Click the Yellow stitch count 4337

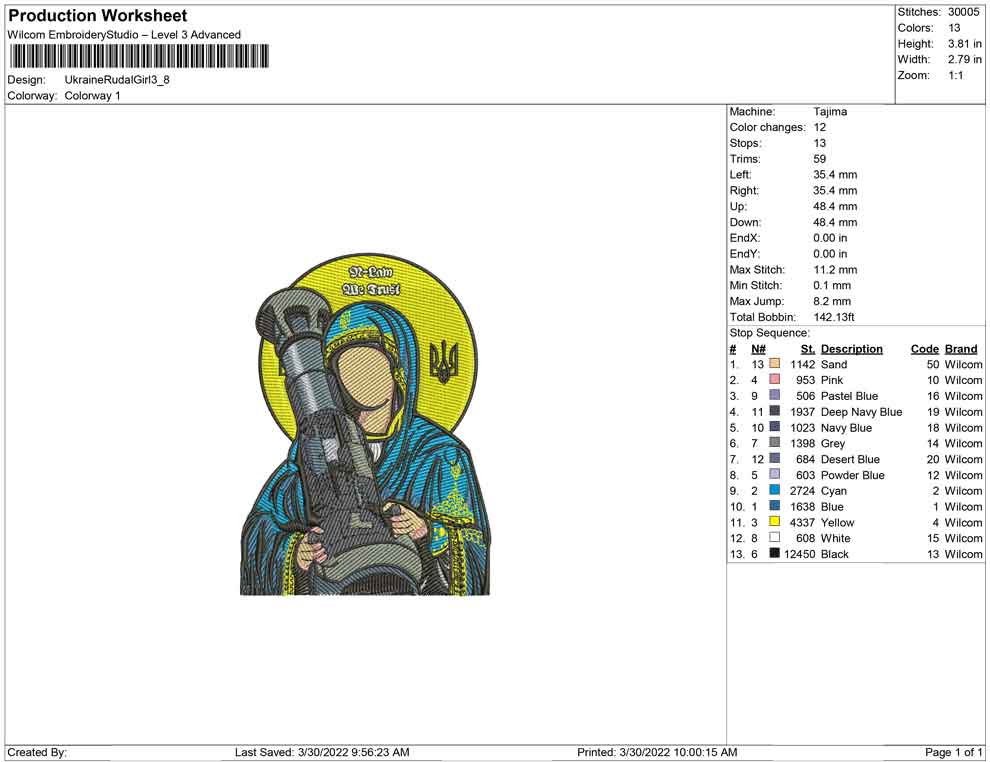[x=802, y=522]
